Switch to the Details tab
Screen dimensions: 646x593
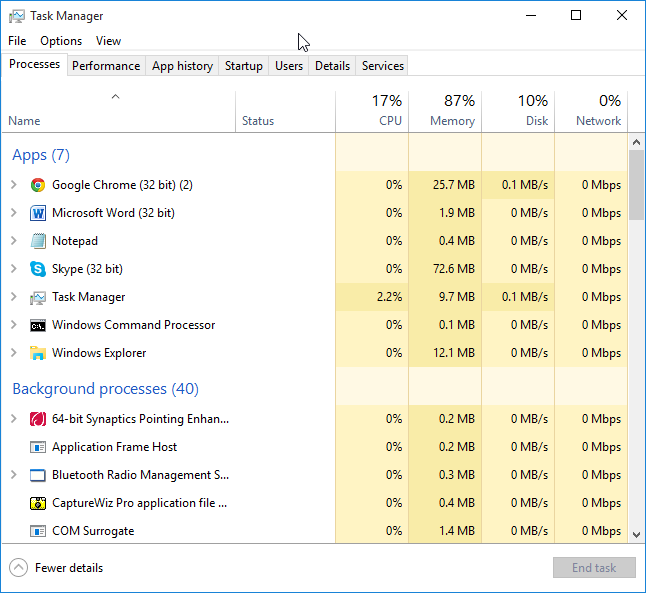pos(332,66)
